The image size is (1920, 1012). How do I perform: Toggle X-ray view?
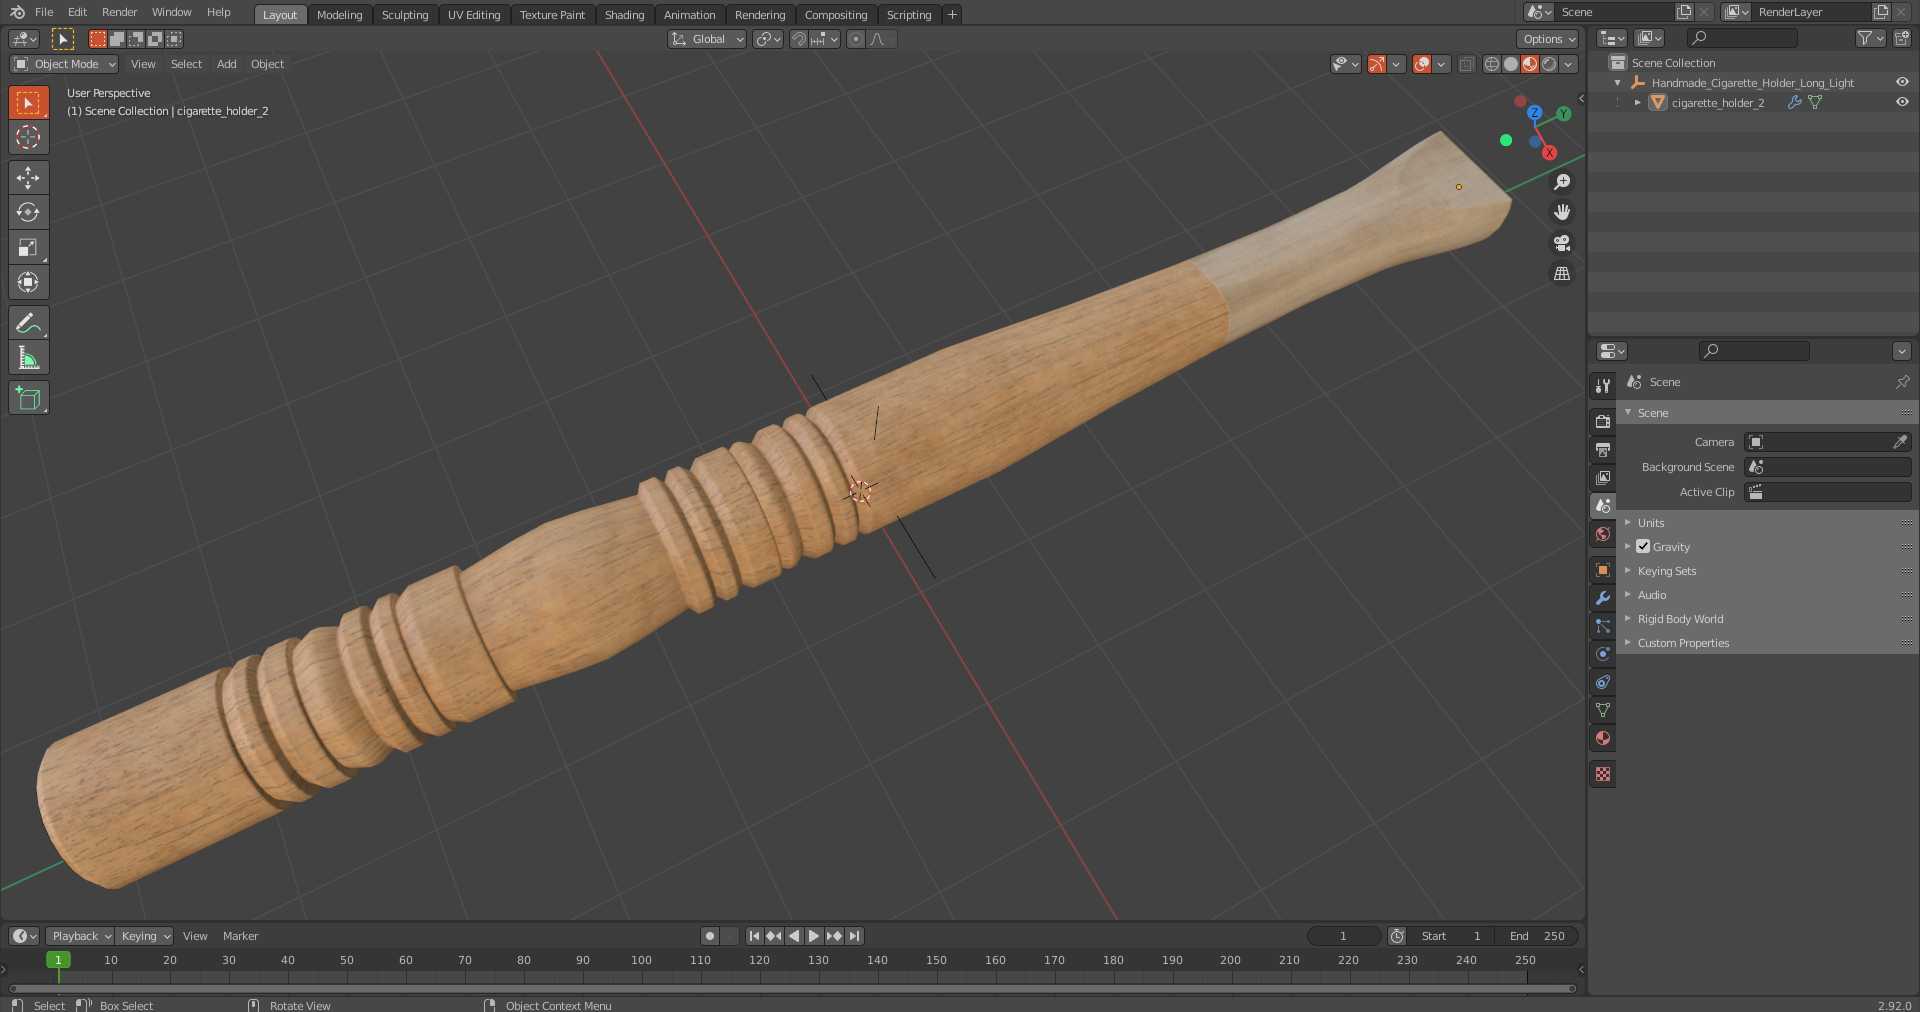pos(1467,64)
